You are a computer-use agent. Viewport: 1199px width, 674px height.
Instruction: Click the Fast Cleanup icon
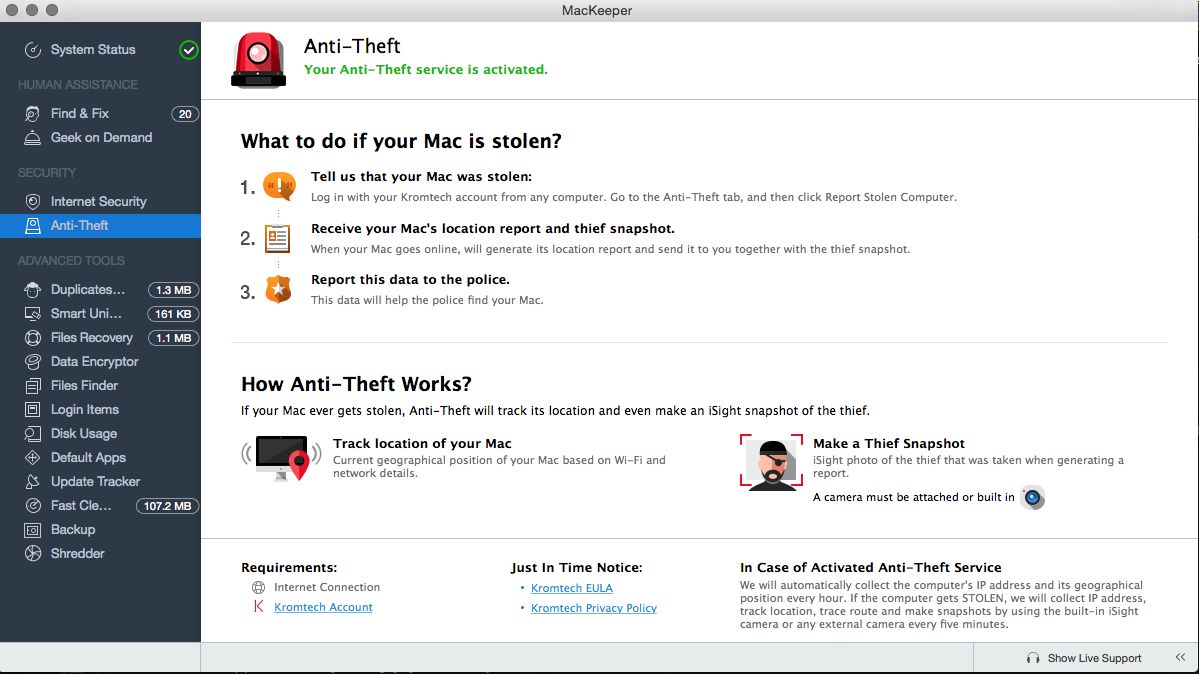coord(32,506)
